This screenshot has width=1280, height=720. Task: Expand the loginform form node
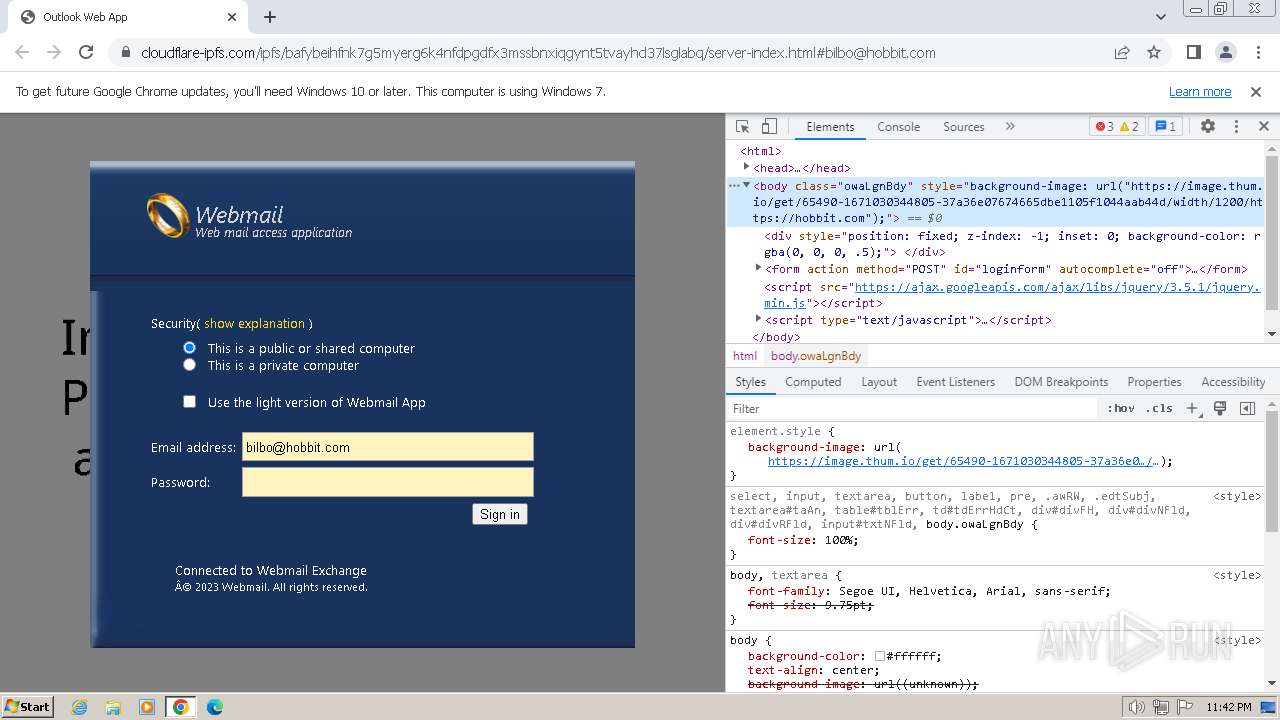tap(758, 268)
